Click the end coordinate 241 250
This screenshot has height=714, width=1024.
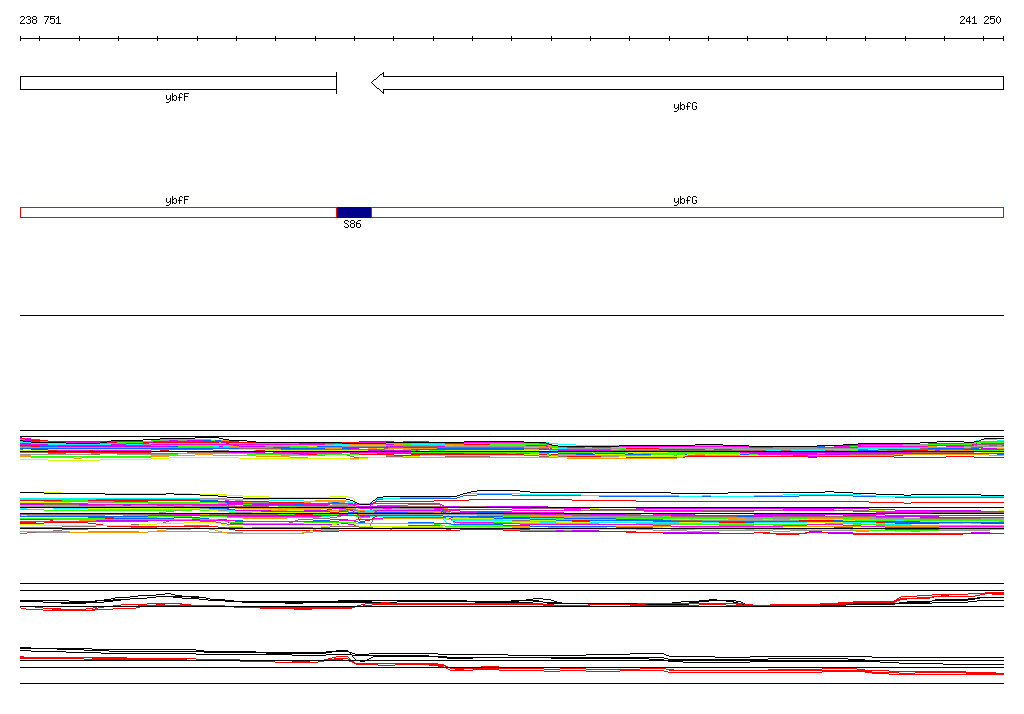(980, 20)
